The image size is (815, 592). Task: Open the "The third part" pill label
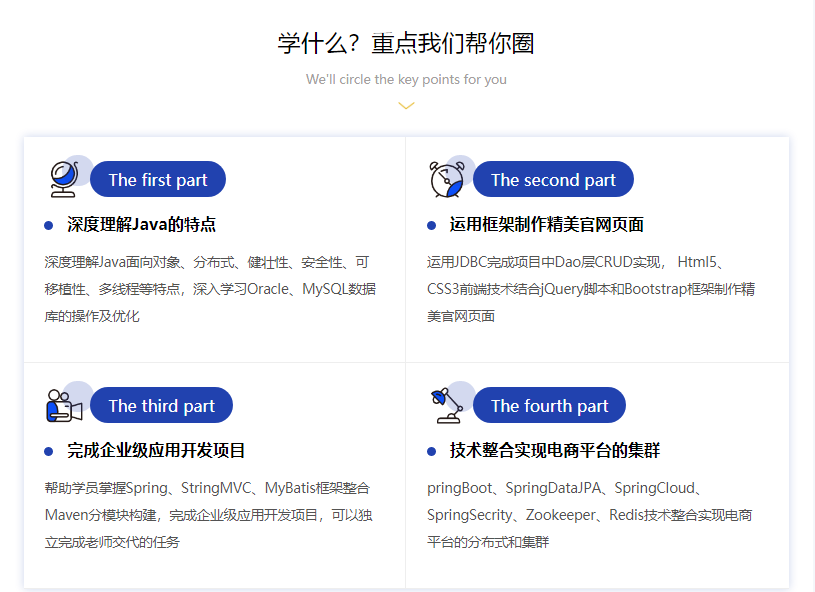pos(161,406)
